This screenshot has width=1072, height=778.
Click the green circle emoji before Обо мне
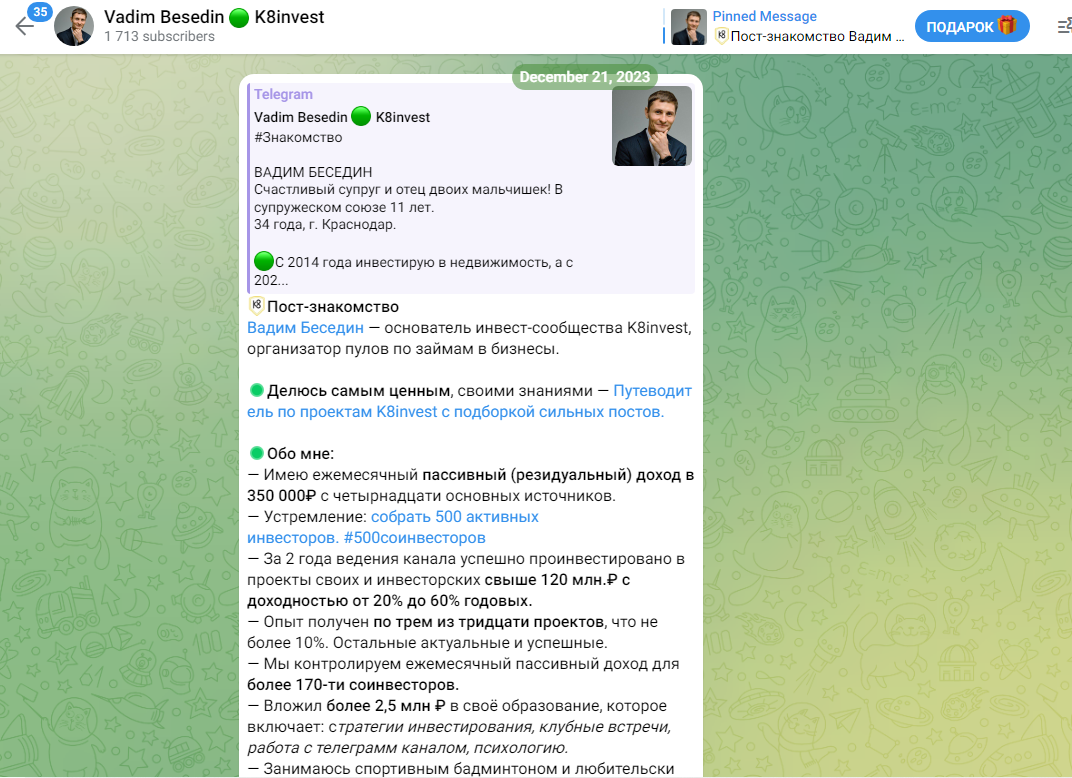click(256, 453)
